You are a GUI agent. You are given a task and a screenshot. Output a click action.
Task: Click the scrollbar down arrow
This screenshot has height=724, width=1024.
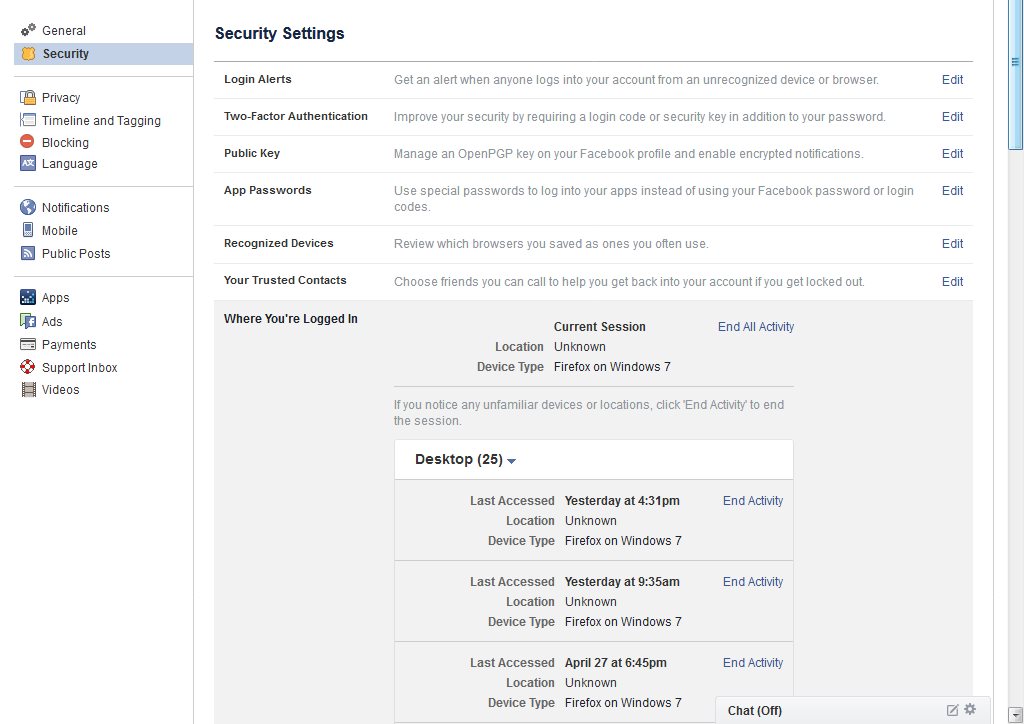pos(1015,714)
